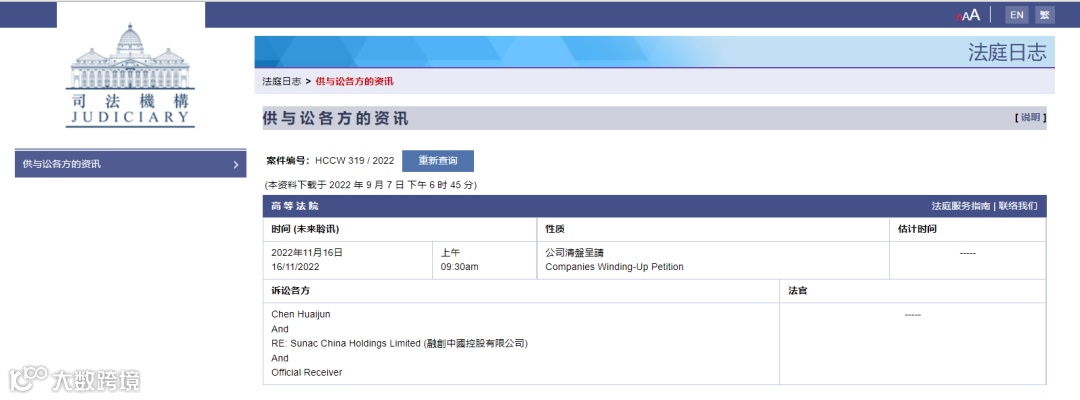Click the time 09:30am
This screenshot has width=1080, height=400.
coord(459,266)
